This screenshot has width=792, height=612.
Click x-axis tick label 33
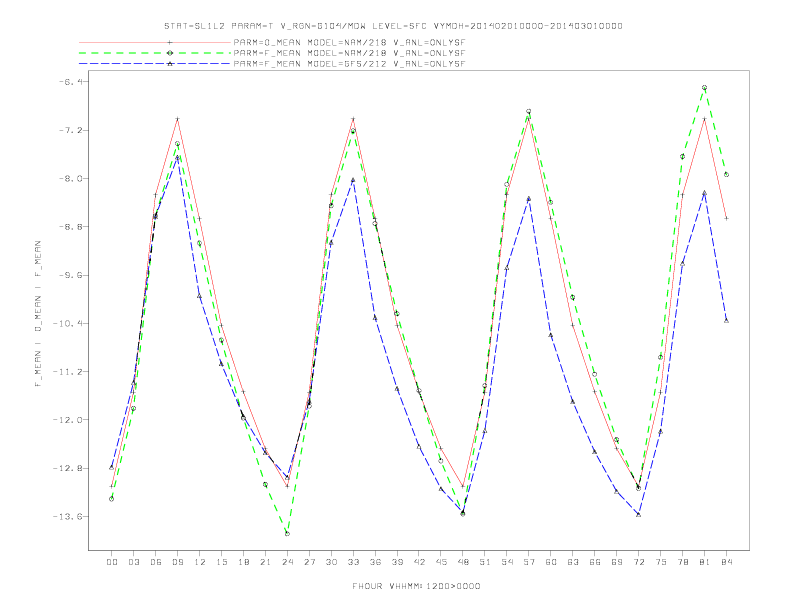(353, 562)
